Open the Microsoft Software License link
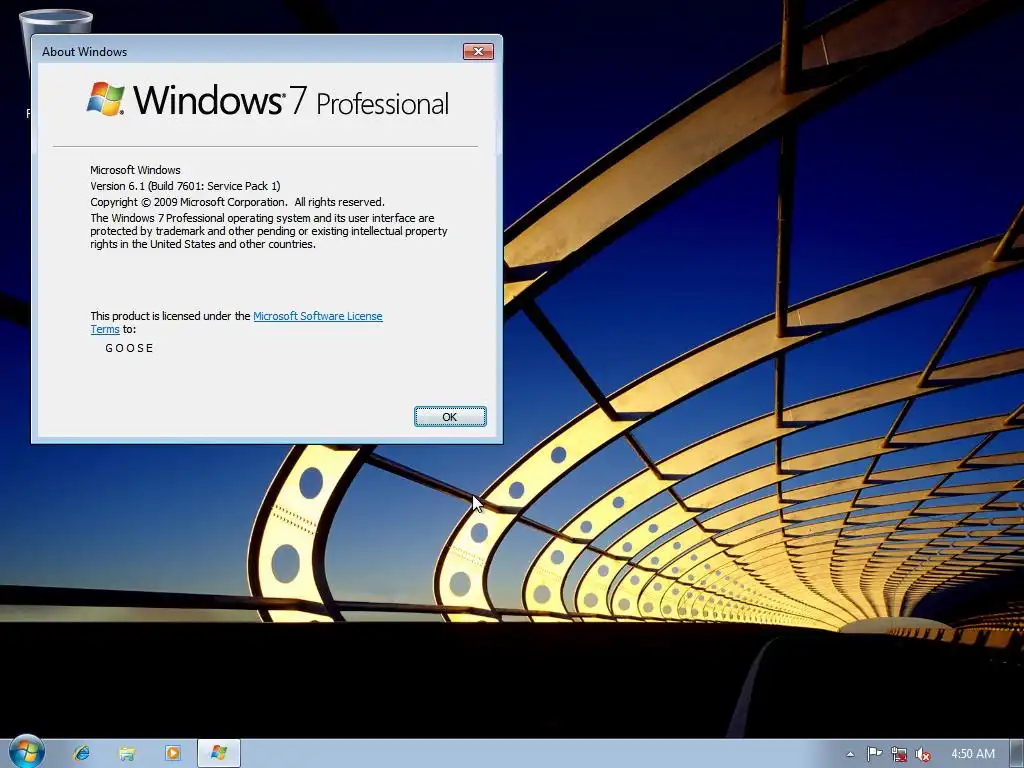The height and width of the screenshot is (768, 1024). [317, 316]
